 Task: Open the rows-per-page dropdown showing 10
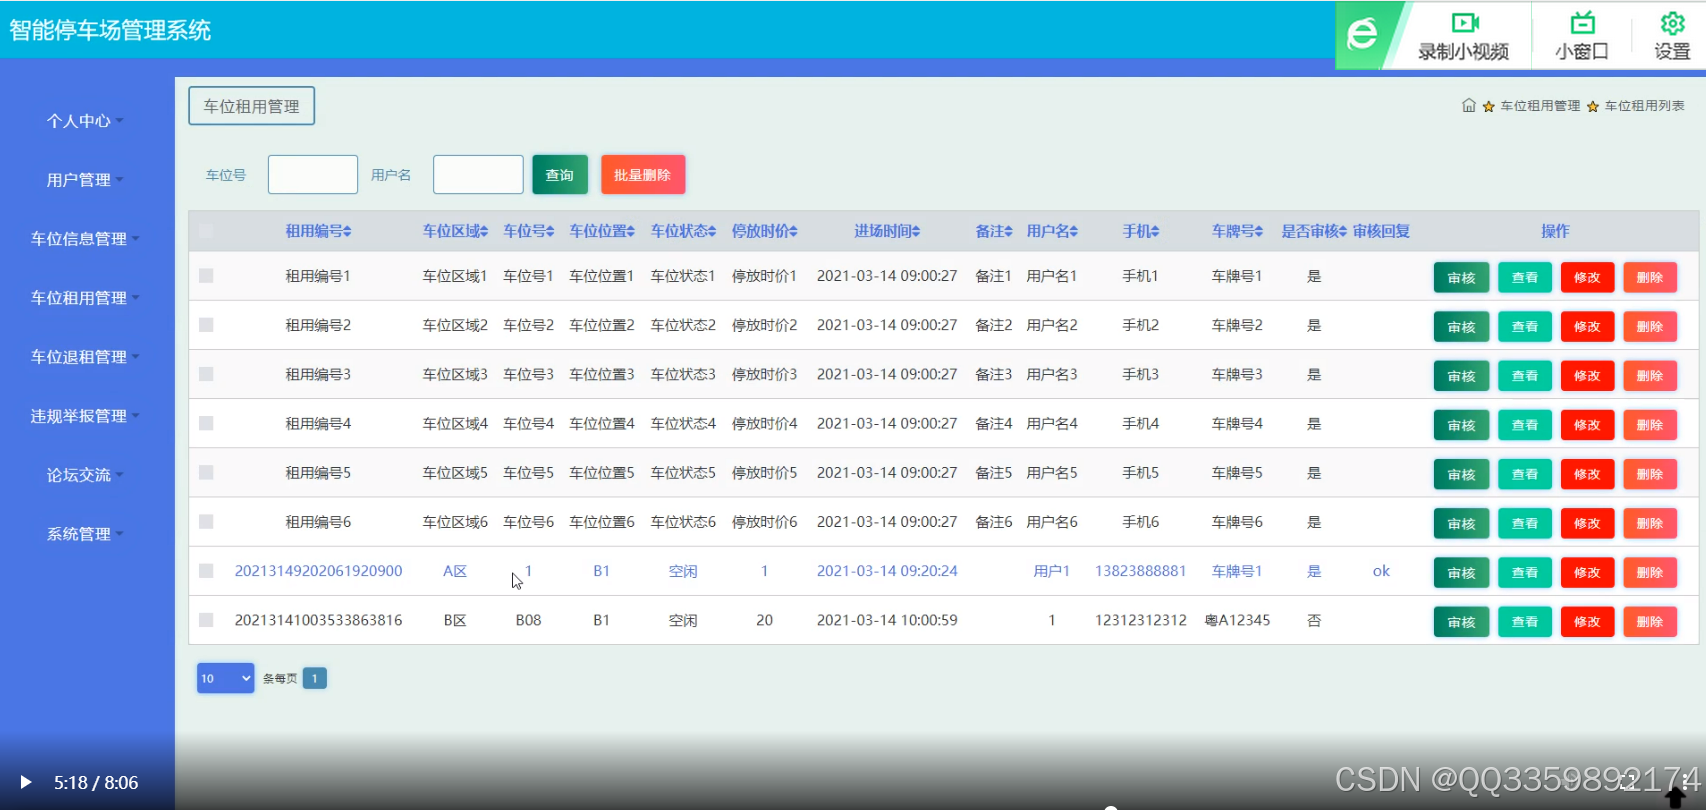tap(226, 678)
